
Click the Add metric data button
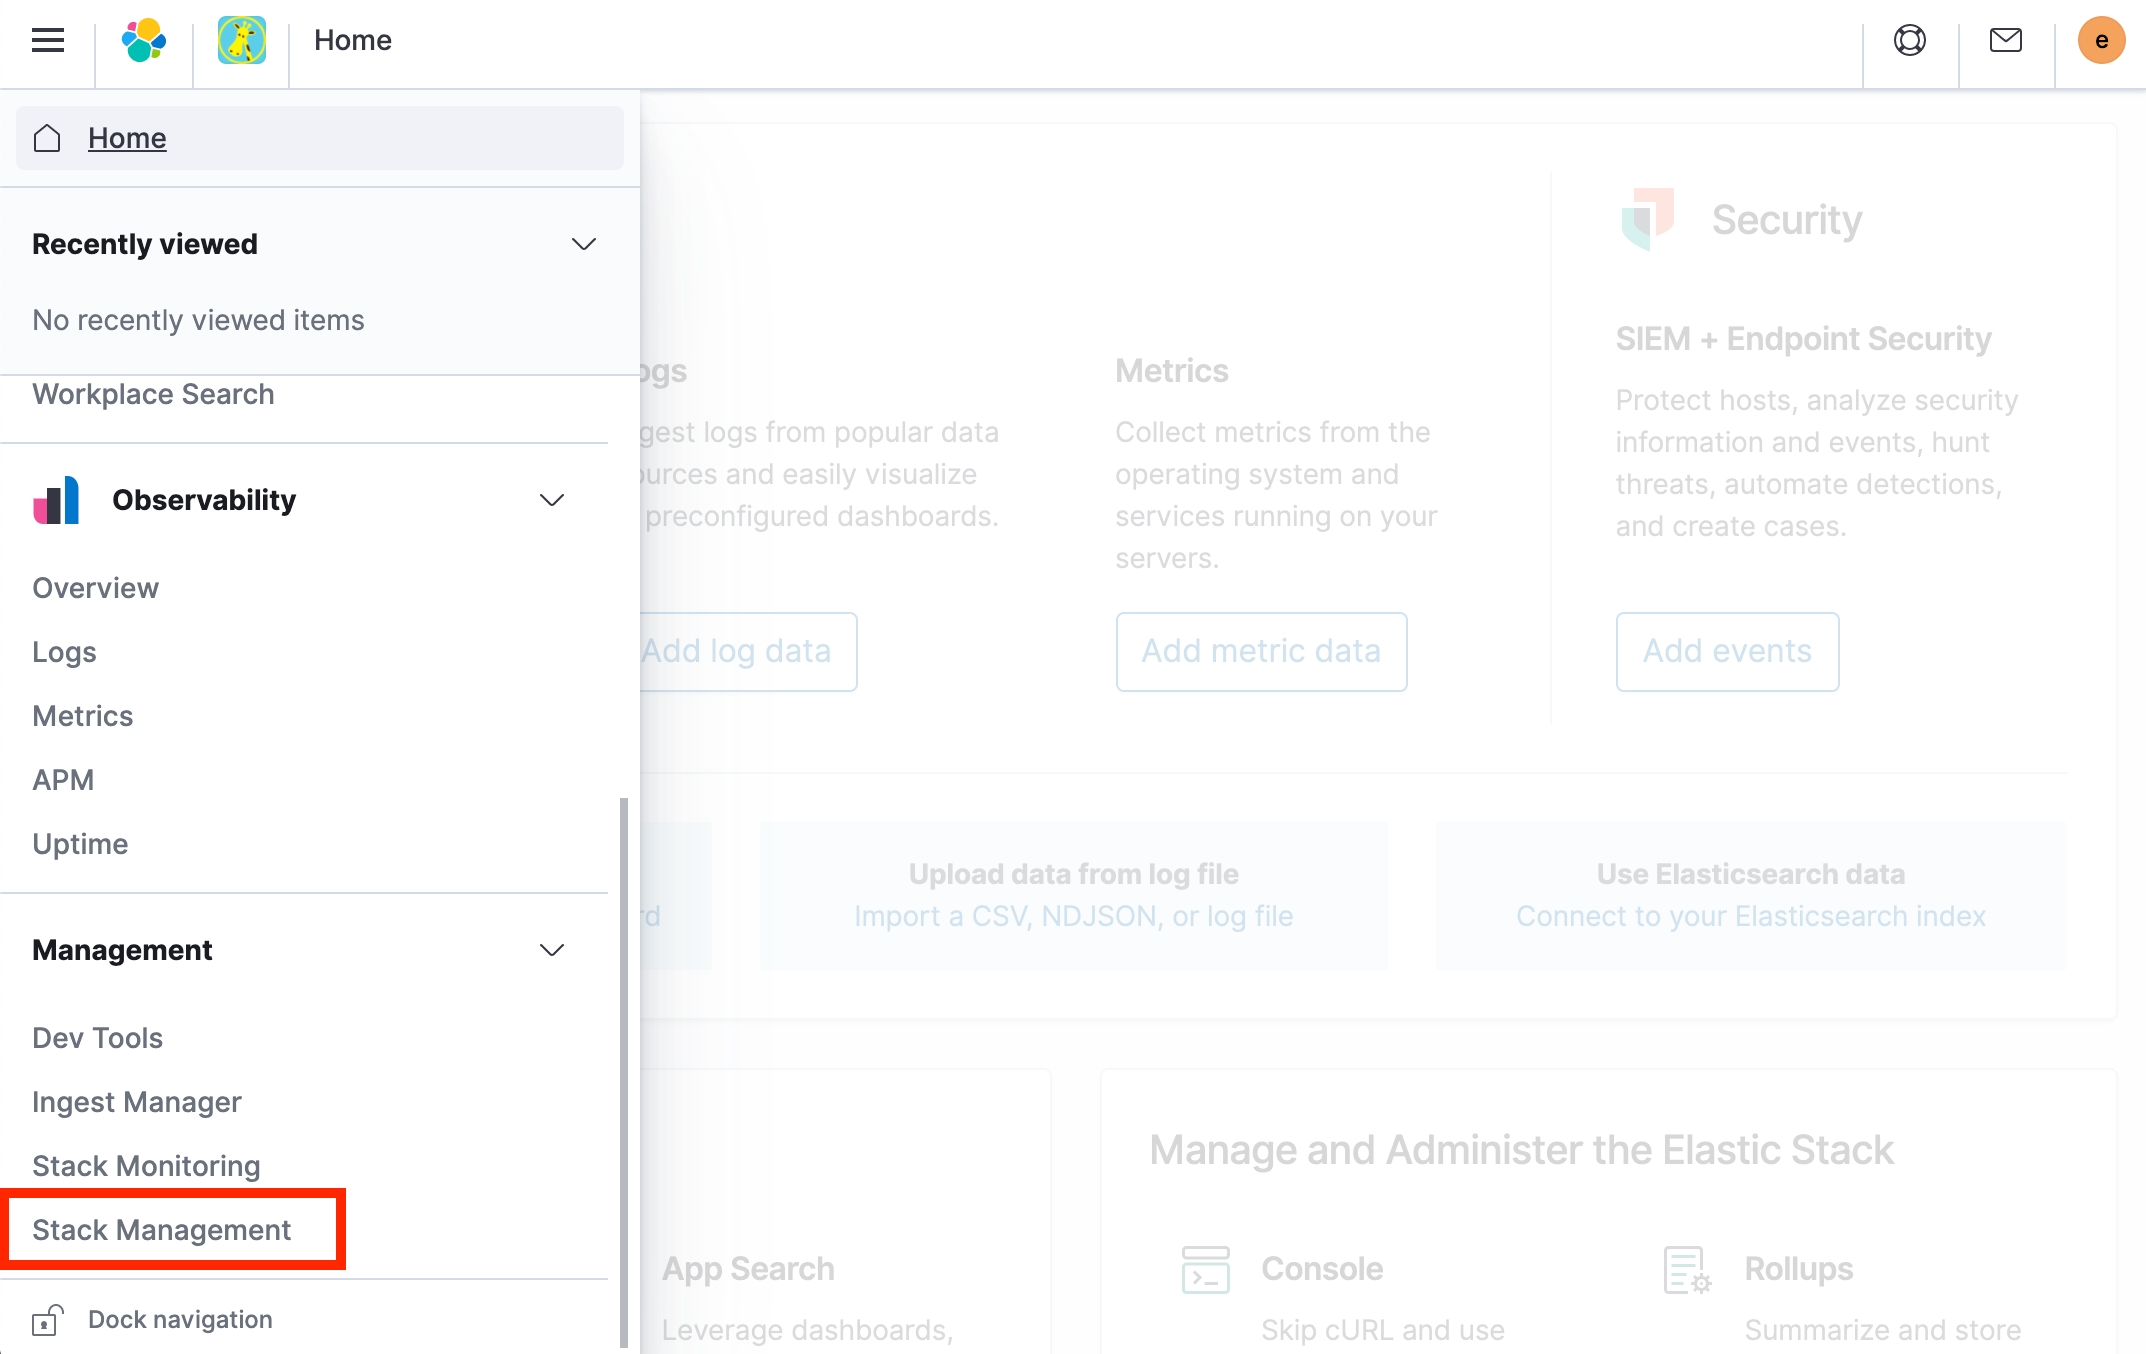[1261, 651]
